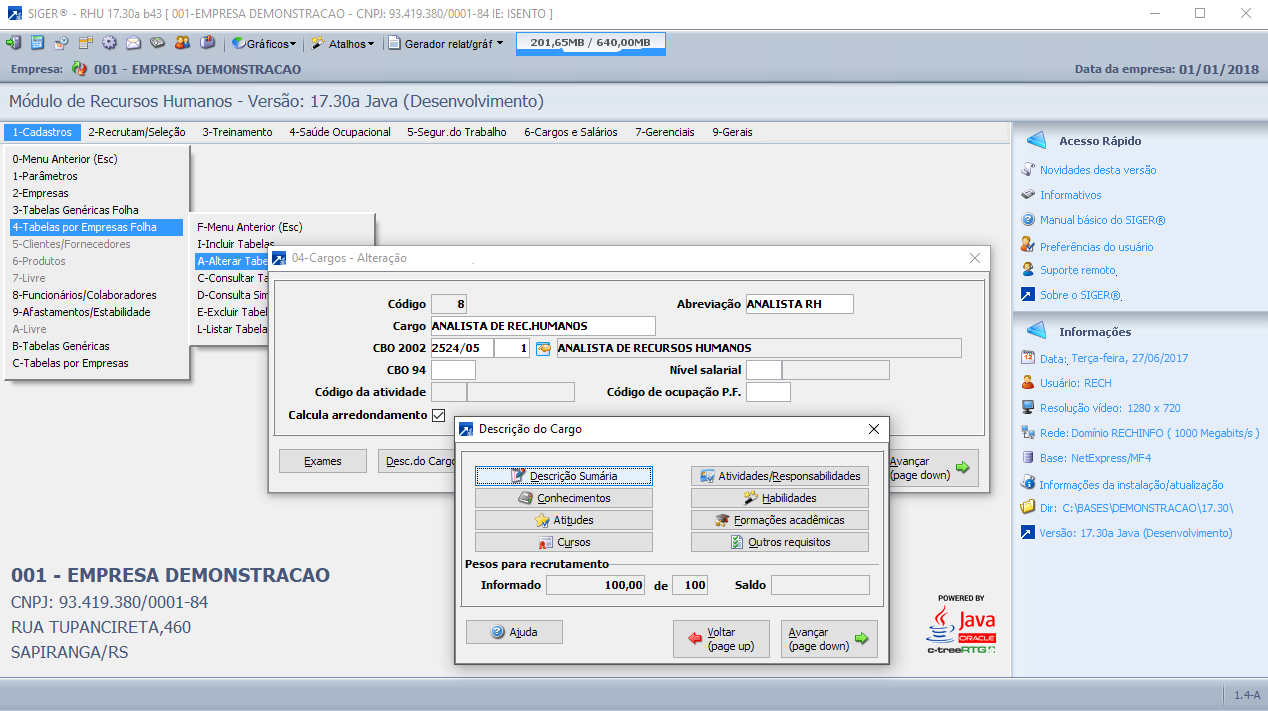The image size is (1268, 711).
Task: Click the installation info icon
Action: point(1027,483)
